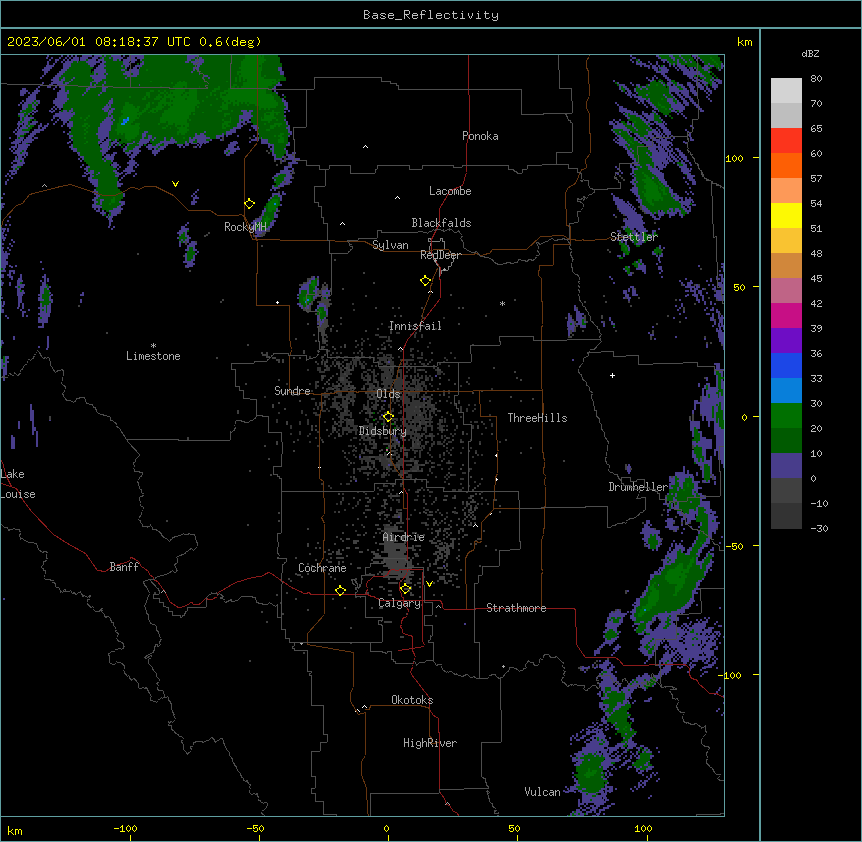Click the yellow diamond marker beside RockyMH
862x842 pixels.
[250, 204]
